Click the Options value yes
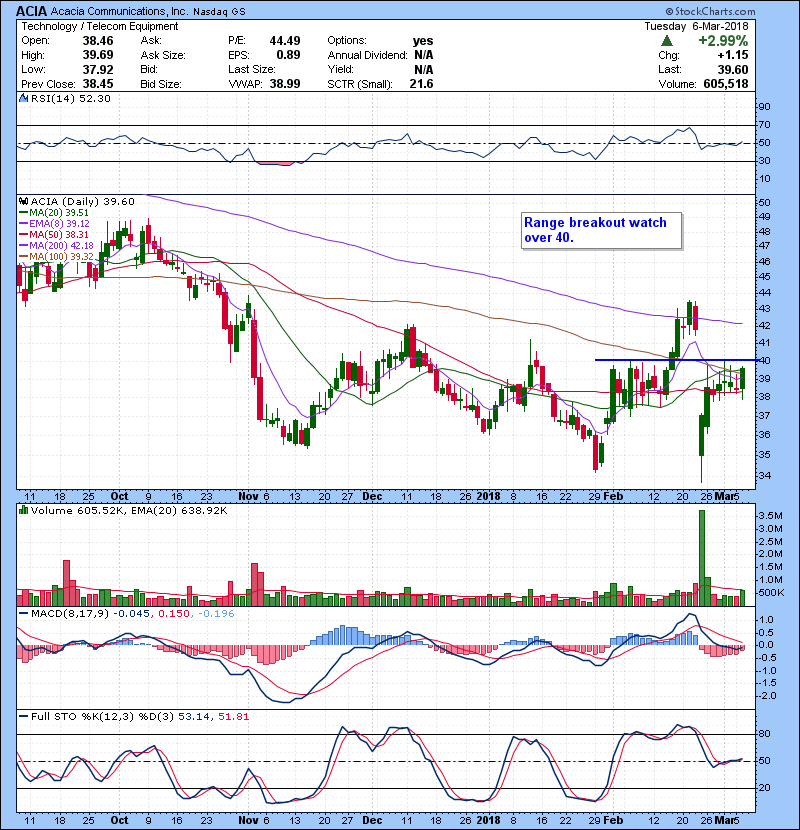This screenshot has width=800, height=830. click(423, 41)
